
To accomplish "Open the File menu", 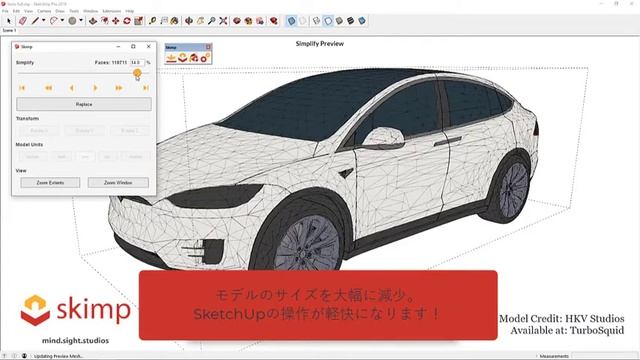I will pos(5,11).
